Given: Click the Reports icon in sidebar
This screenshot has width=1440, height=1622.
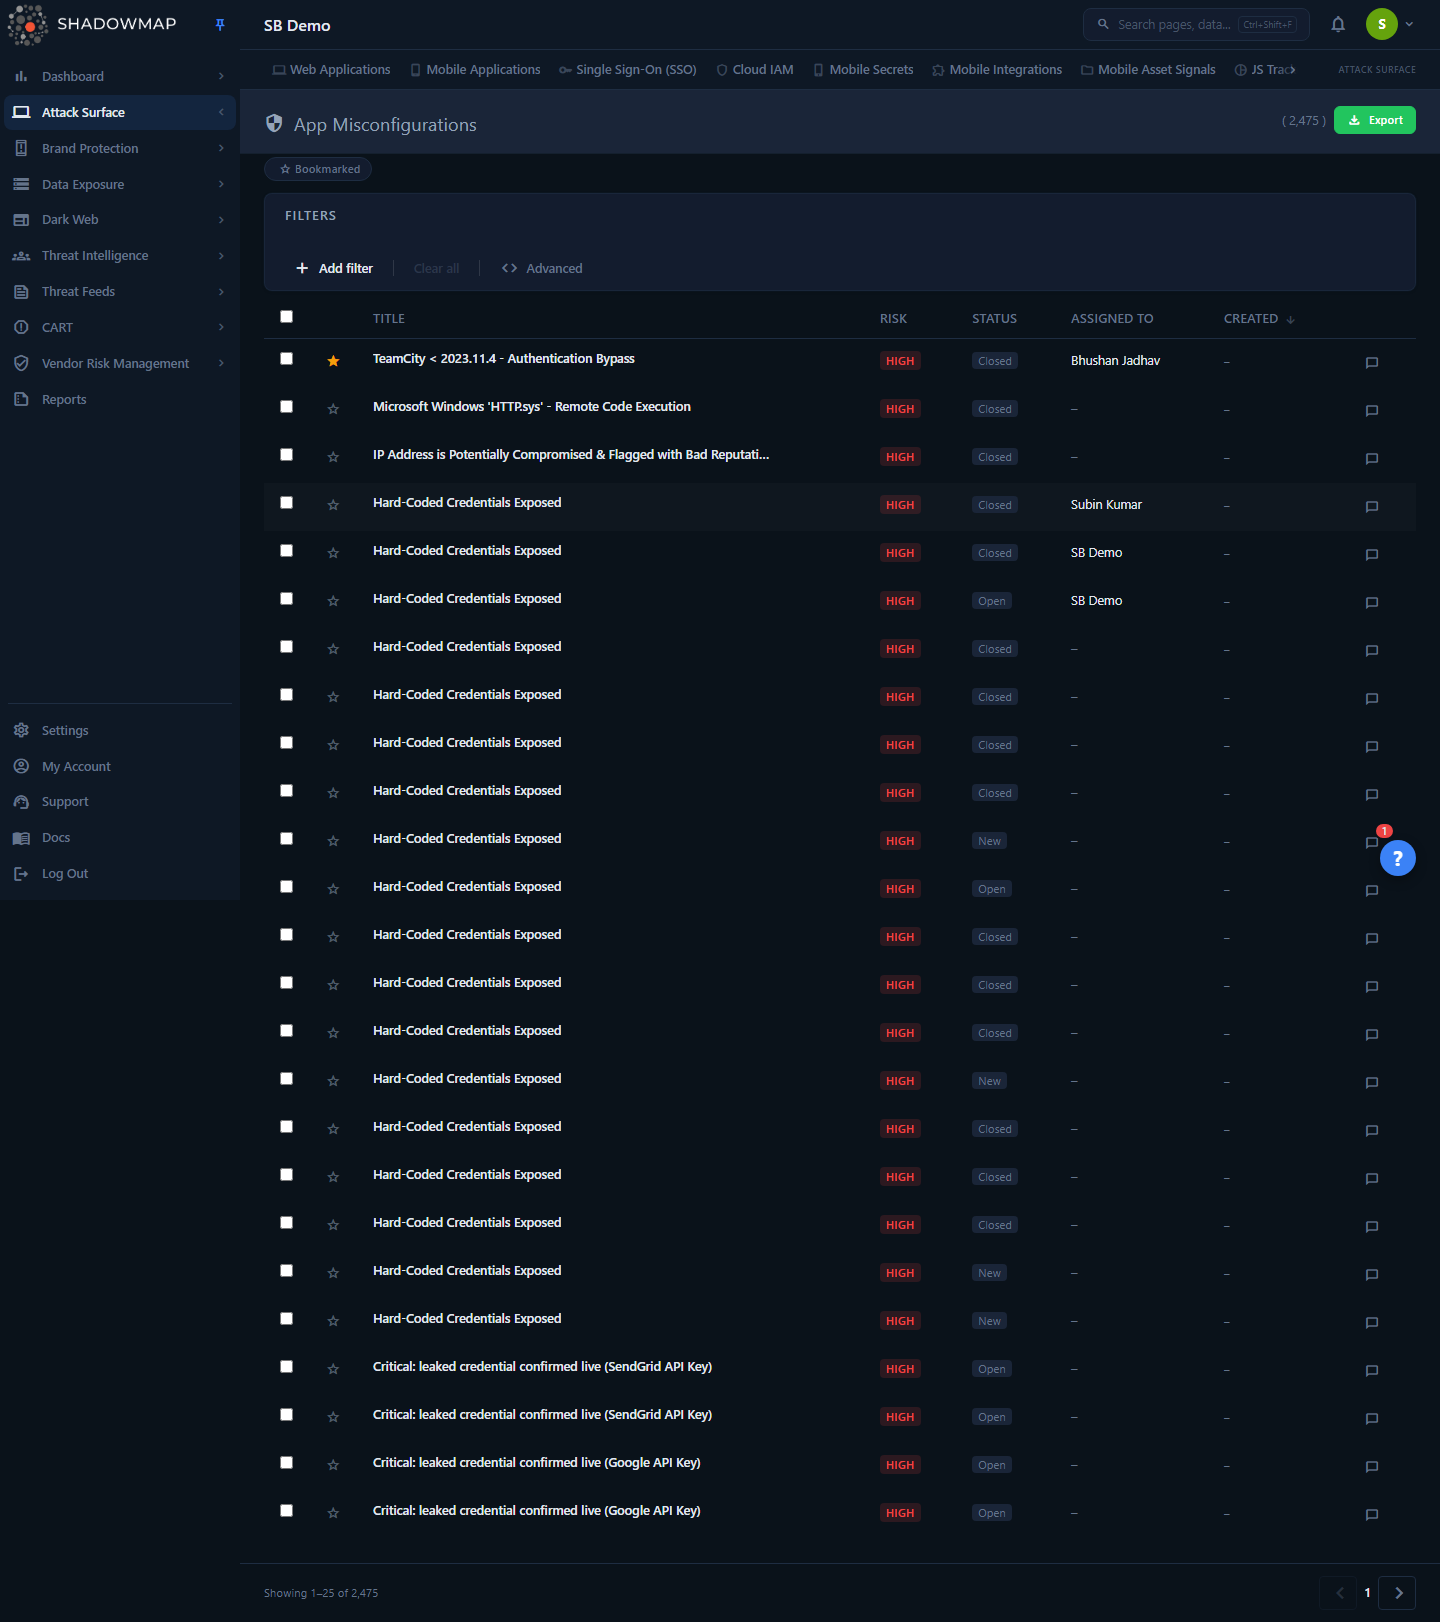Looking at the screenshot, I should click(21, 399).
